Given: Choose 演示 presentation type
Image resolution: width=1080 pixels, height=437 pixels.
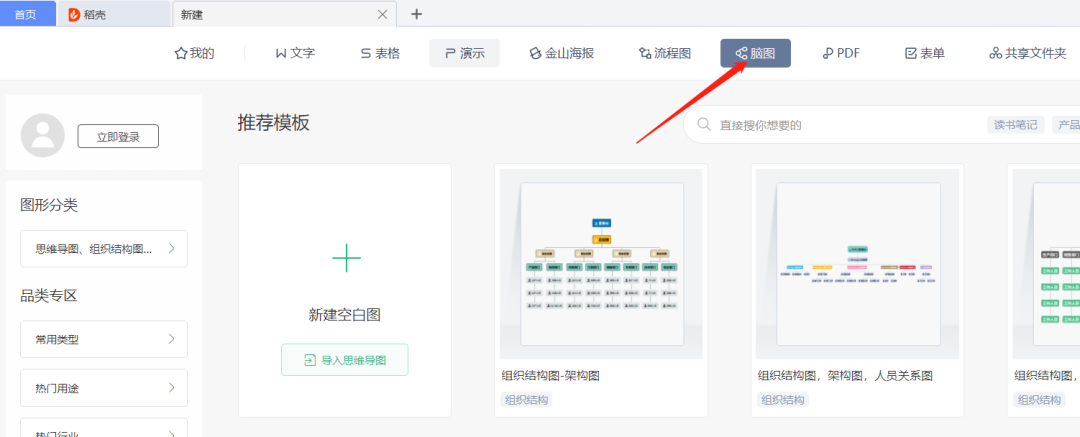Looking at the screenshot, I should (464, 53).
